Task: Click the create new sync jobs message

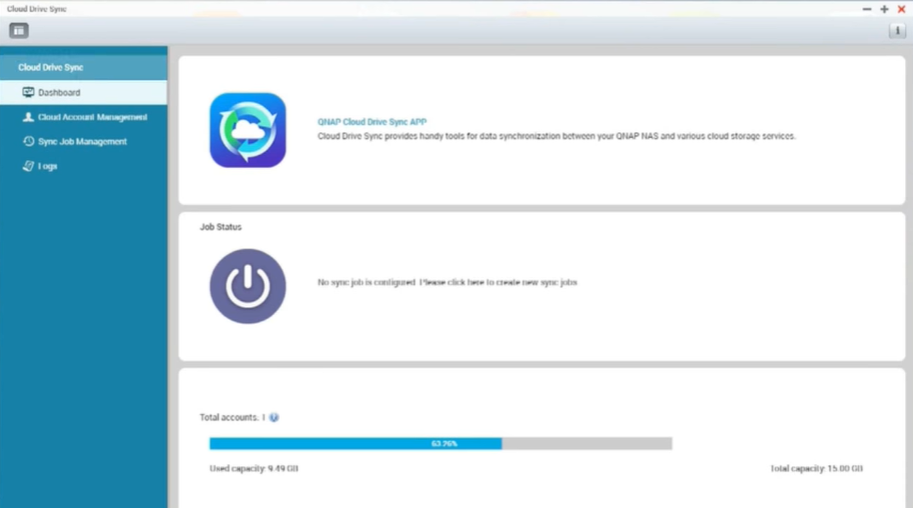Action: [x=447, y=282]
